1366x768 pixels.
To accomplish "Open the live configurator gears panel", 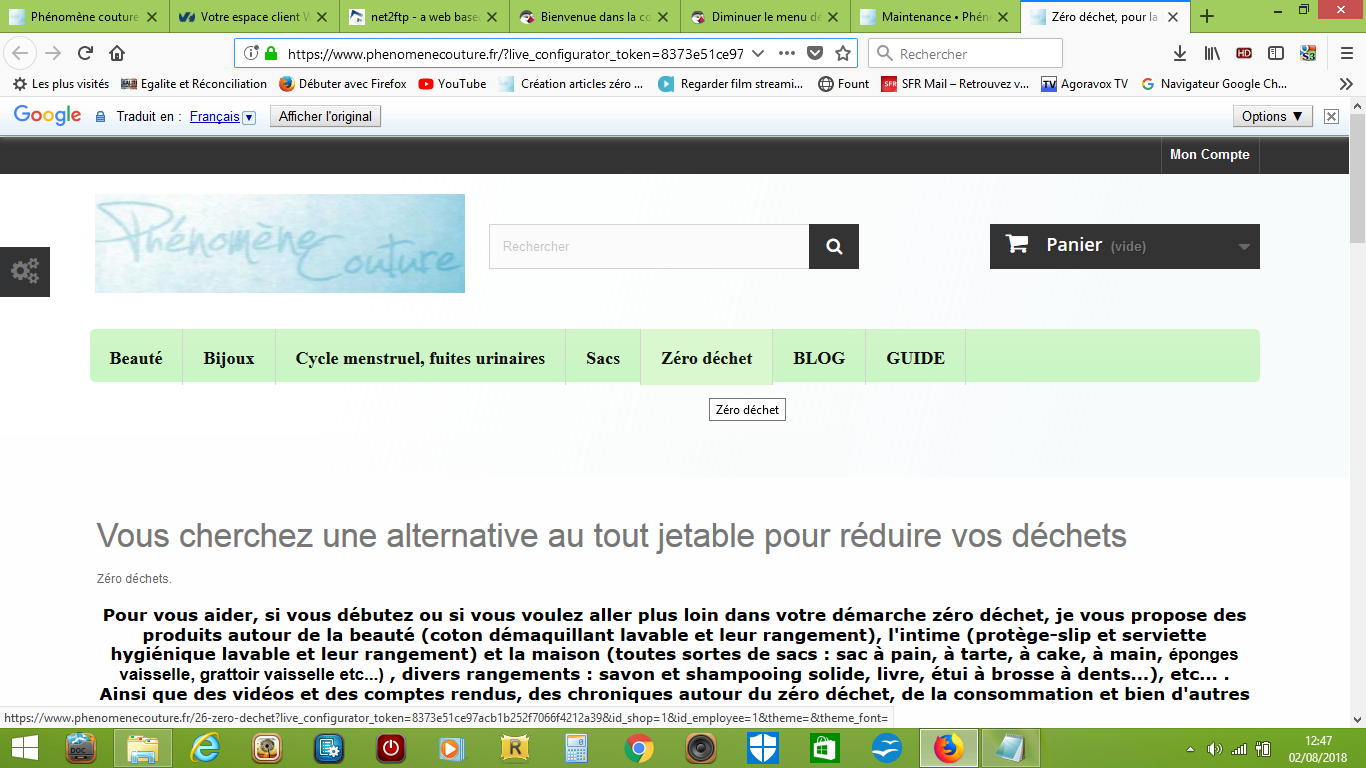I will (x=25, y=271).
